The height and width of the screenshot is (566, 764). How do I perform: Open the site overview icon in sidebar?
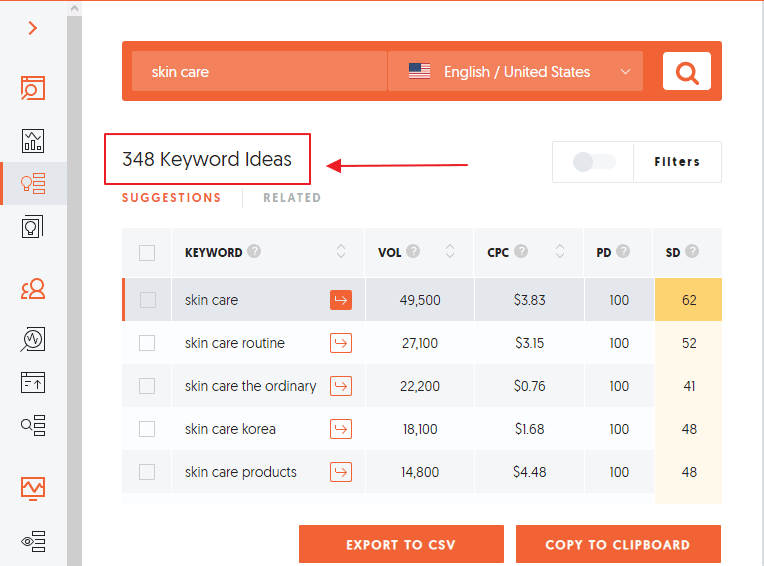pos(33,88)
